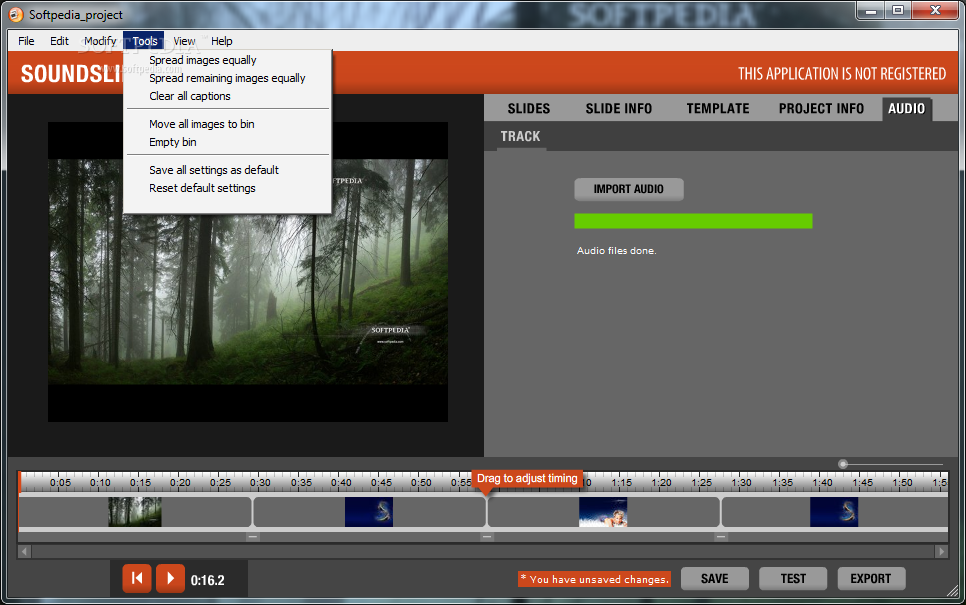Click the rewind to start button
The height and width of the screenshot is (605, 966).
pyautogui.click(x=137, y=579)
